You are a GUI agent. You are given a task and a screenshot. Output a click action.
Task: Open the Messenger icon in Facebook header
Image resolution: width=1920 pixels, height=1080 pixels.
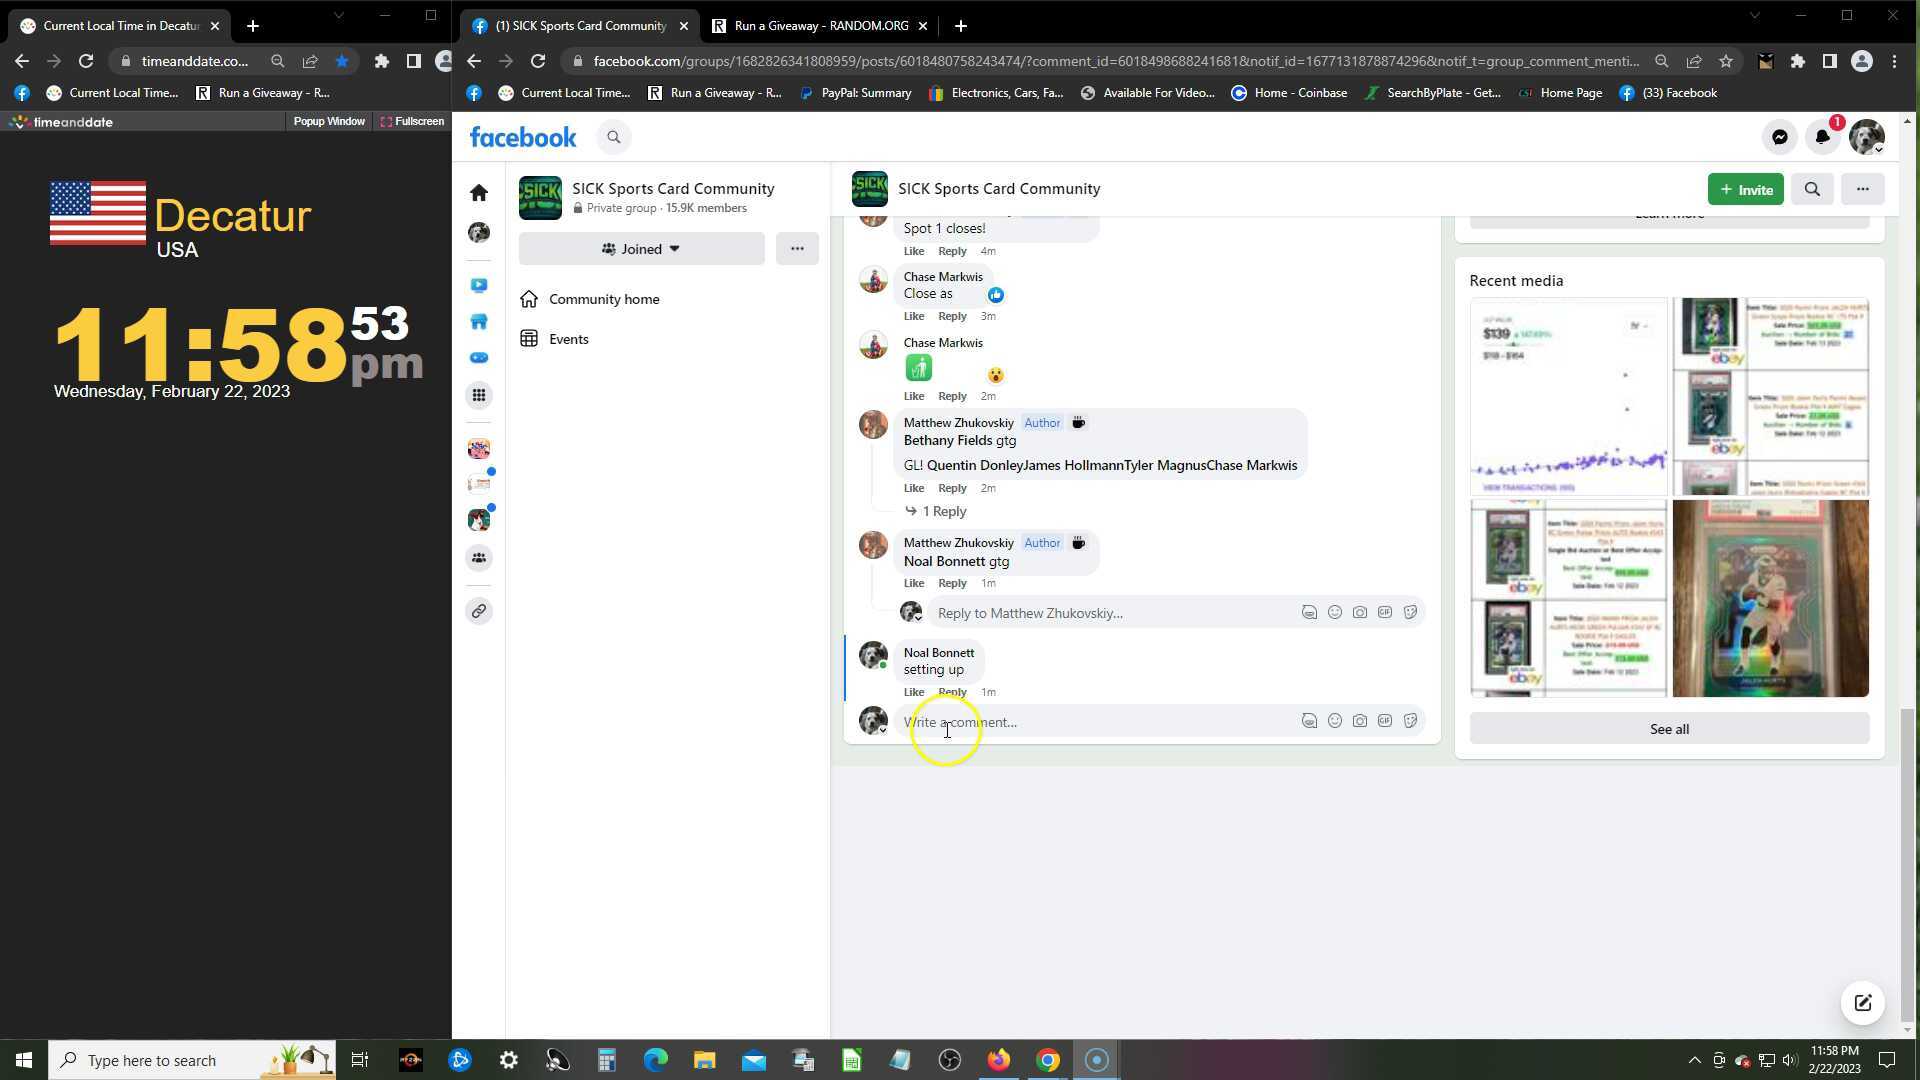[x=1779, y=137]
